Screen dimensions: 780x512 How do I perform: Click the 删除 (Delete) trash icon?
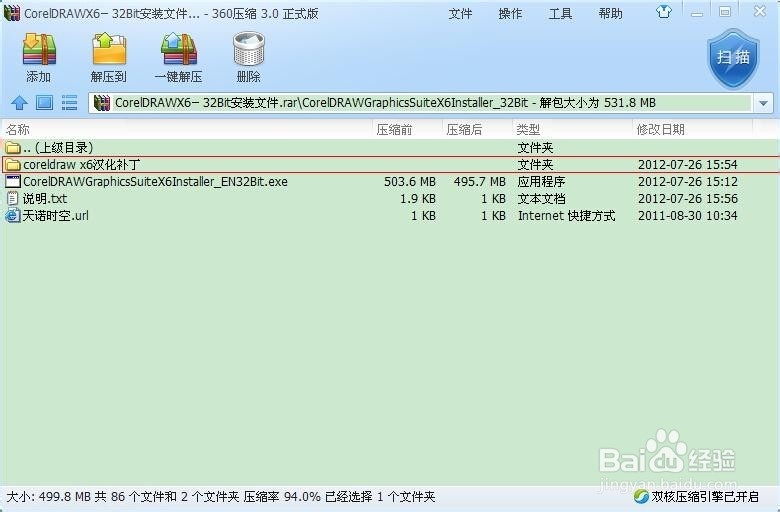coord(249,49)
